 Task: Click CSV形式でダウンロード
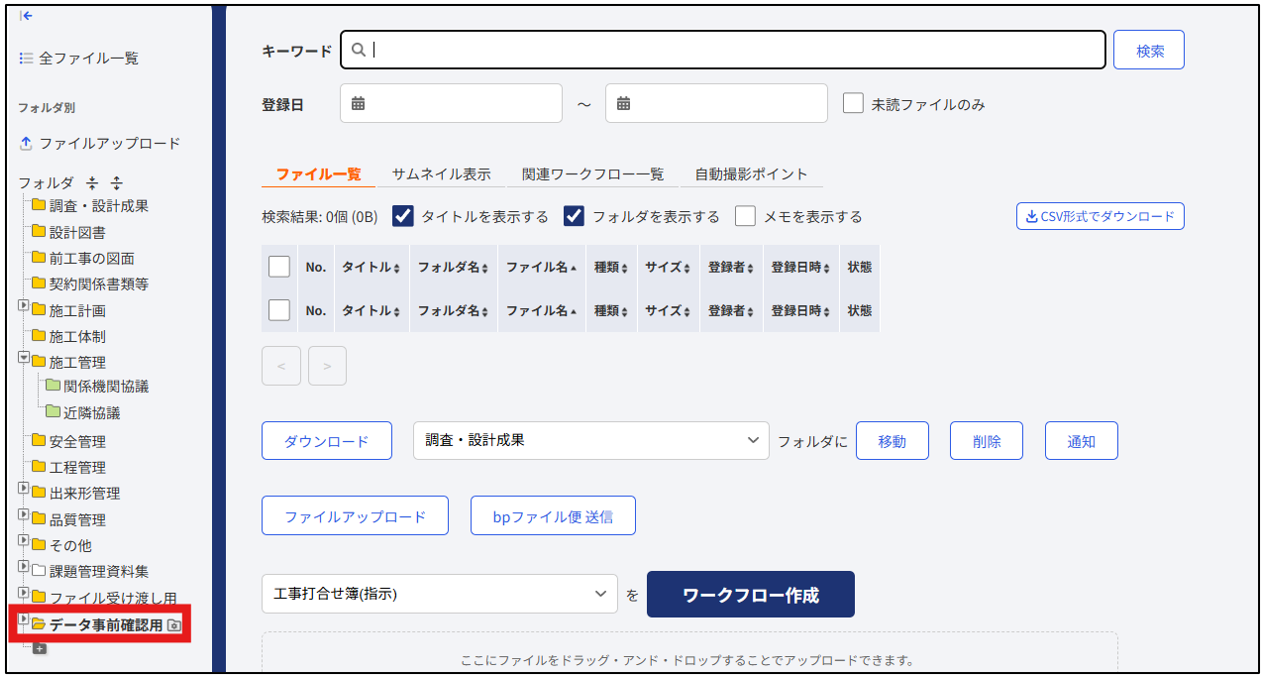point(1100,216)
